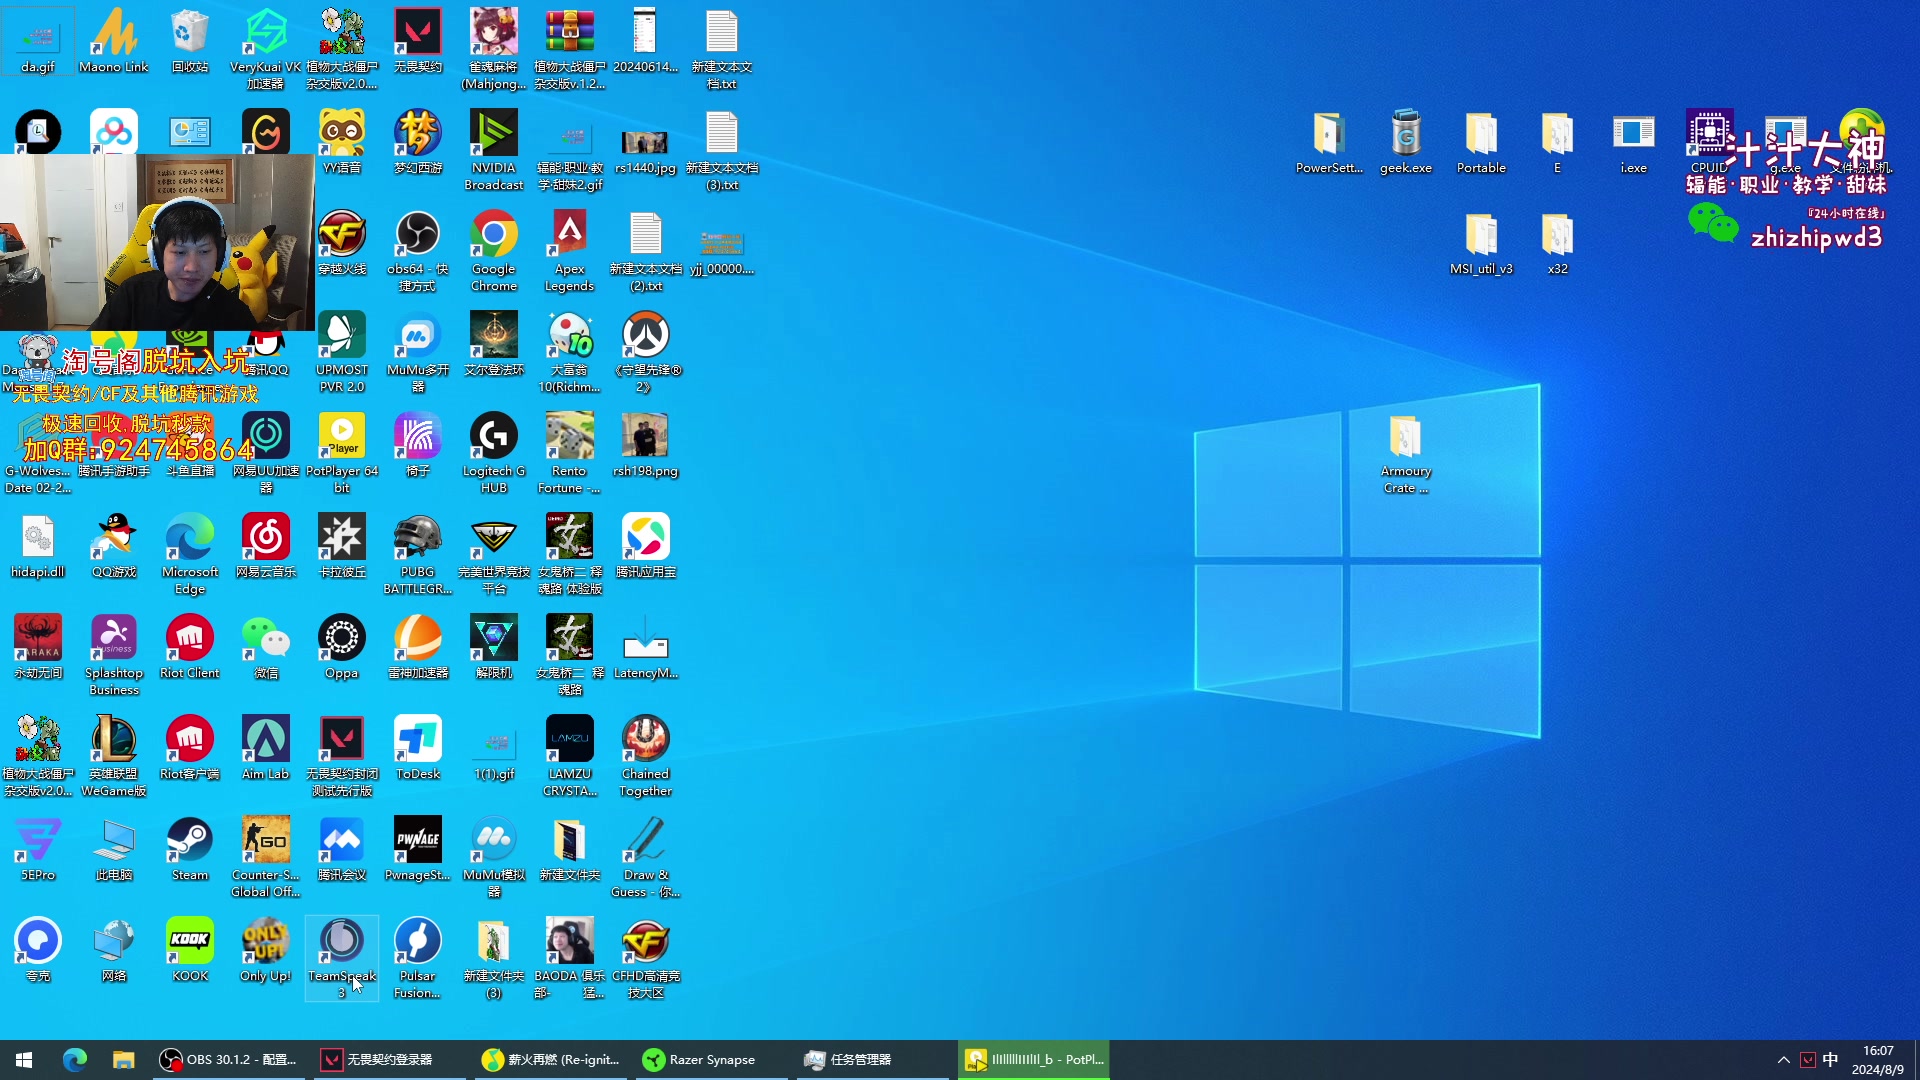Launch PUBG BATTLEGROUNDS desktop icon
Image resolution: width=1920 pixels, height=1080 pixels.
418,554
